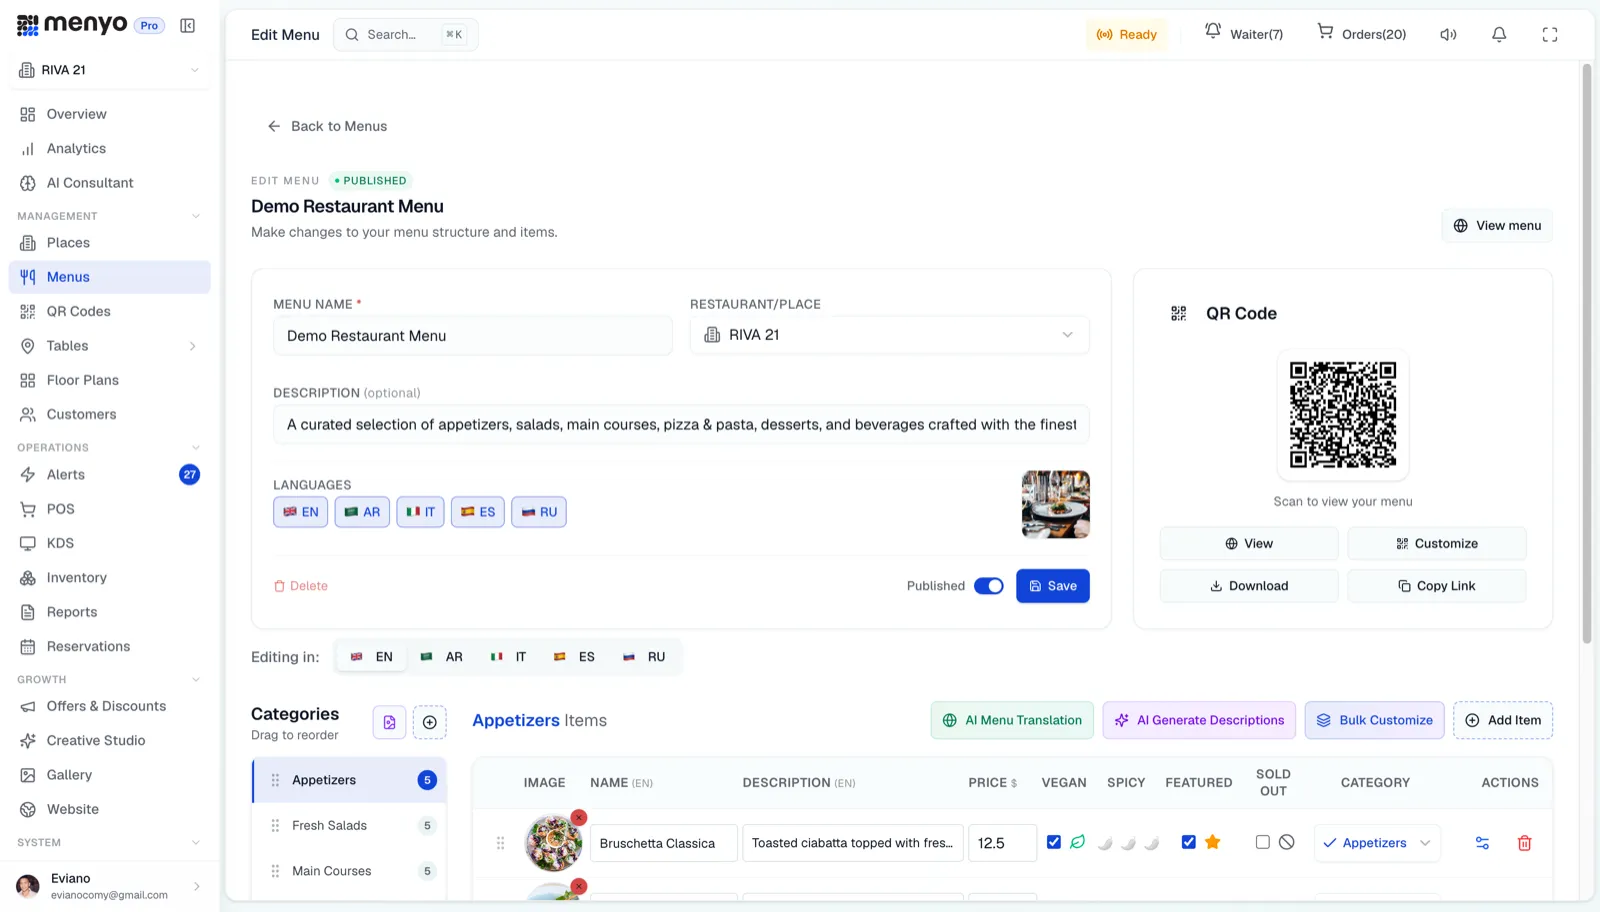This screenshot has height=912, width=1600.
Task: Click AI Generate Descriptions button
Action: click(1199, 721)
